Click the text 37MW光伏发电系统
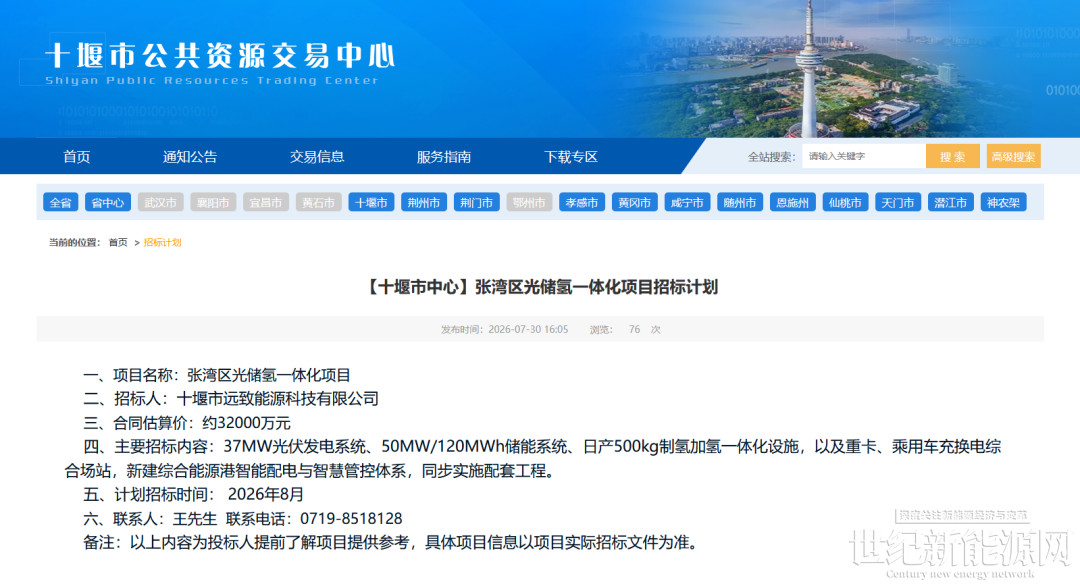The width and height of the screenshot is (1080, 584). [294, 446]
